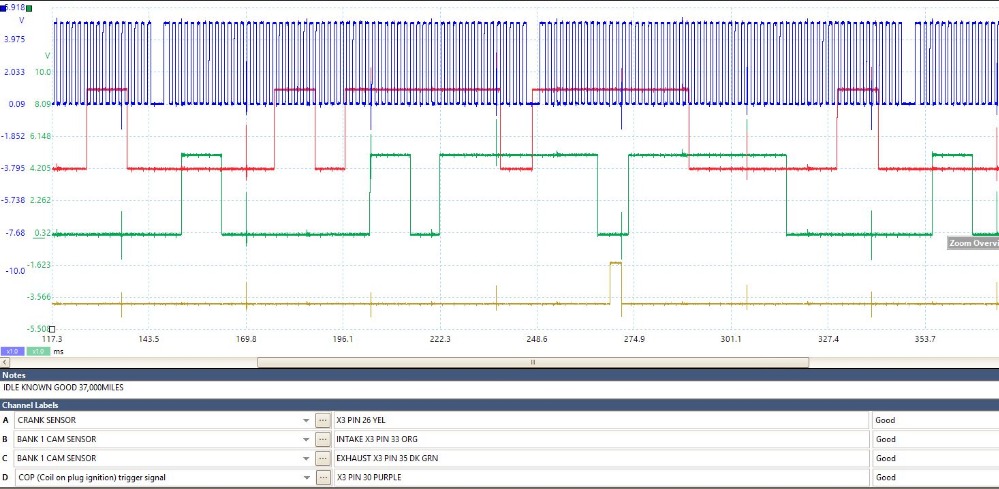Expand the CRANK SENSOR label dropdown

(x=305, y=420)
